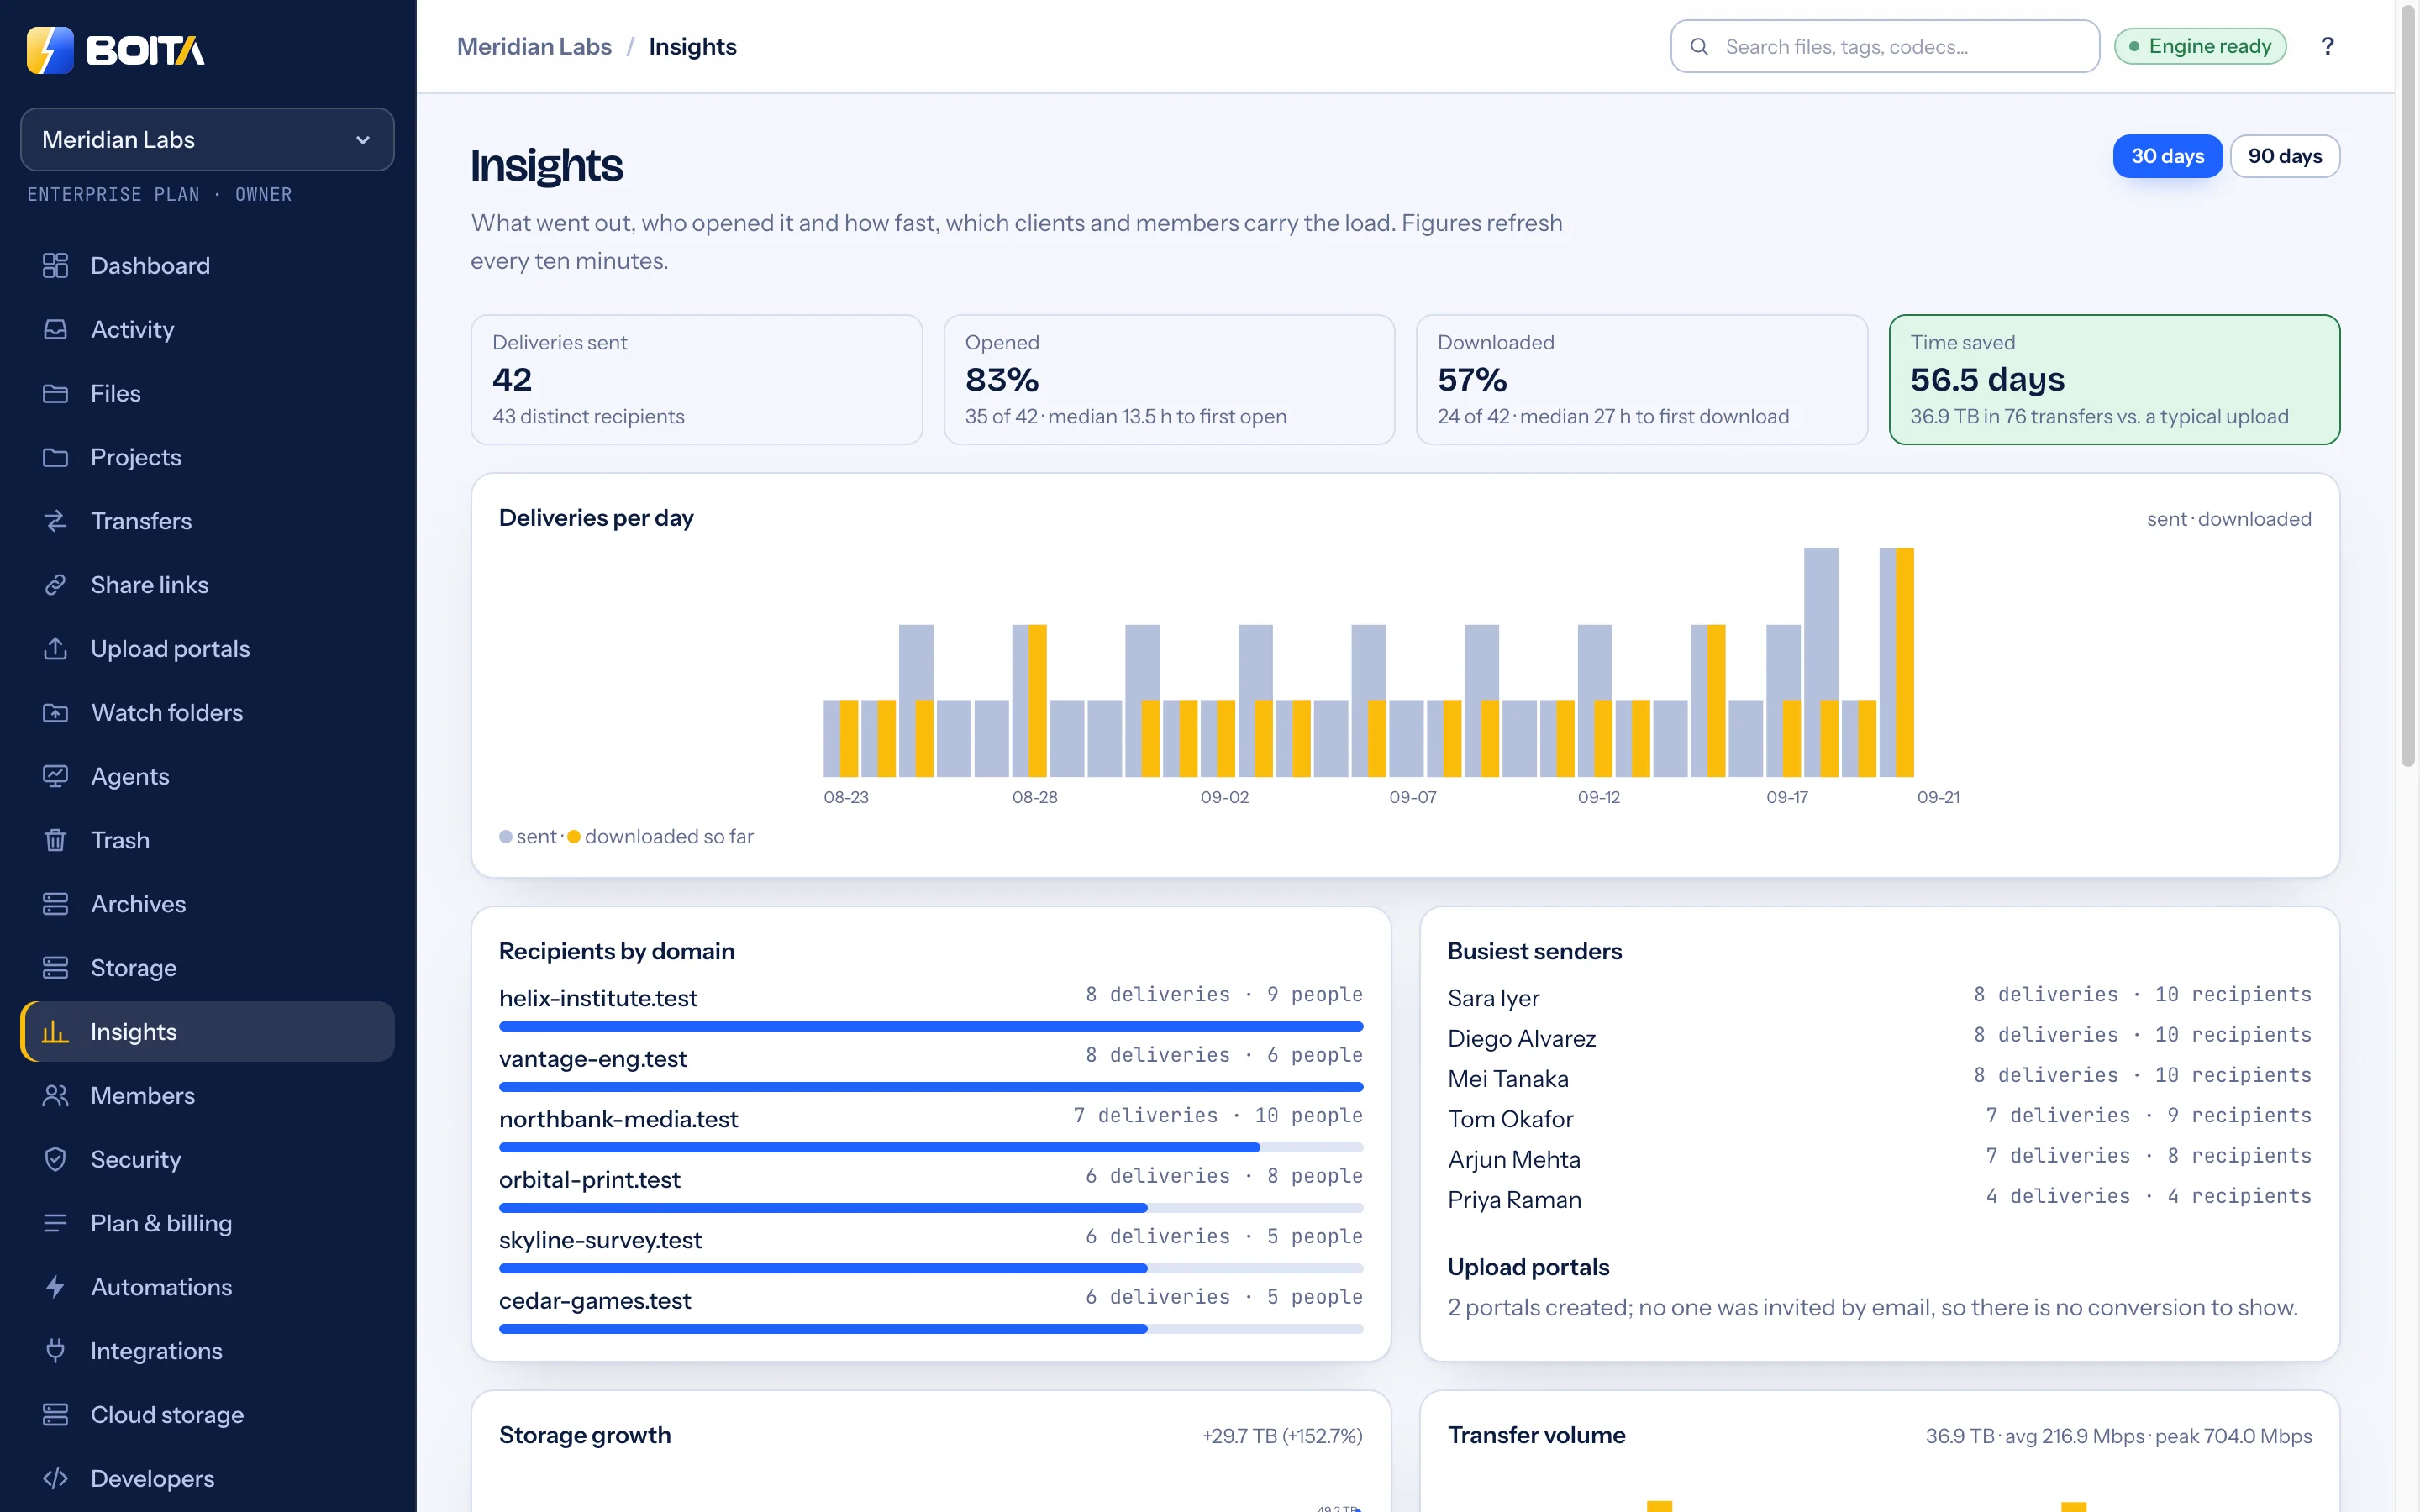Click the downloaded so far legend entry

click(660, 836)
